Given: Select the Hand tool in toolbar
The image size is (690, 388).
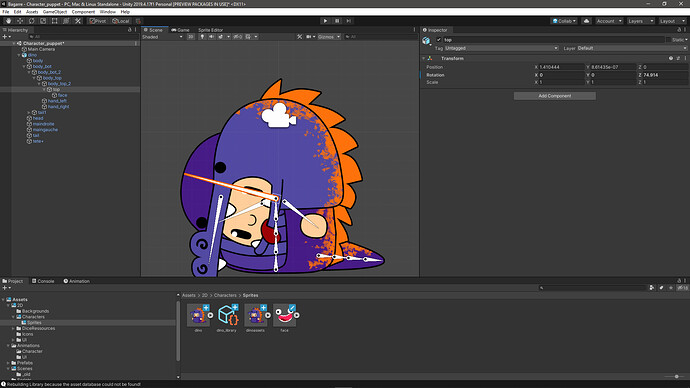Looking at the screenshot, I should coord(8,21).
